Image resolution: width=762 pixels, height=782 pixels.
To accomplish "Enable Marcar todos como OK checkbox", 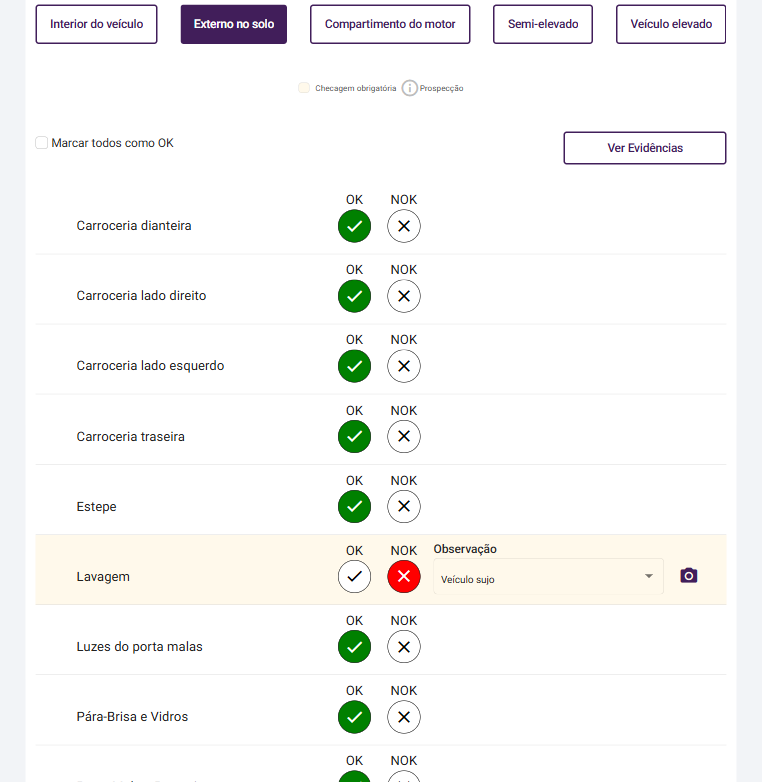I will point(42,143).
